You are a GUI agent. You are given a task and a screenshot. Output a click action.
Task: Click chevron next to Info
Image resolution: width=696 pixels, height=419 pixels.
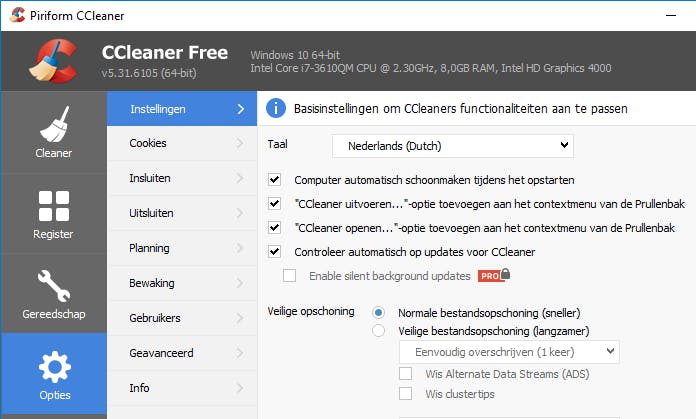pyautogui.click(x=240, y=388)
